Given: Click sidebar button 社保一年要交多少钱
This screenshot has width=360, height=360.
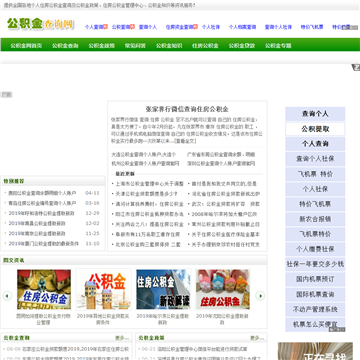Looking at the screenshot, I should click(315, 264).
